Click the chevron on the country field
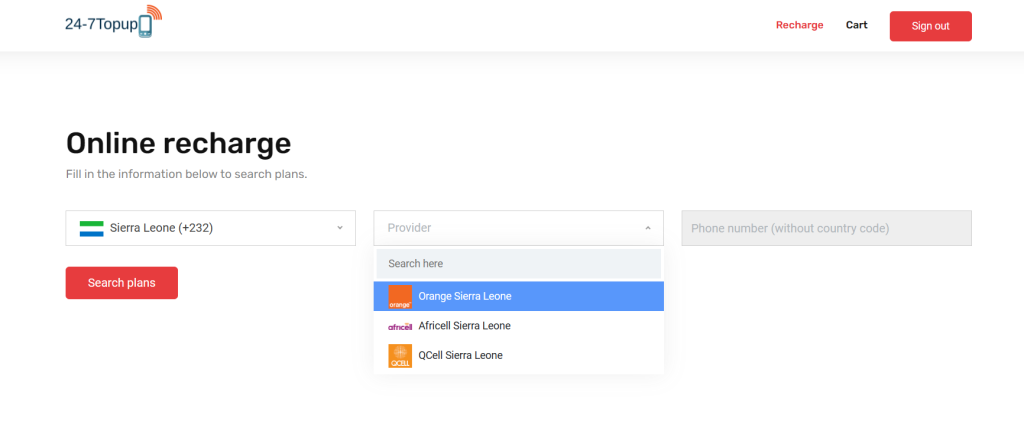1024x421 pixels. (x=340, y=228)
